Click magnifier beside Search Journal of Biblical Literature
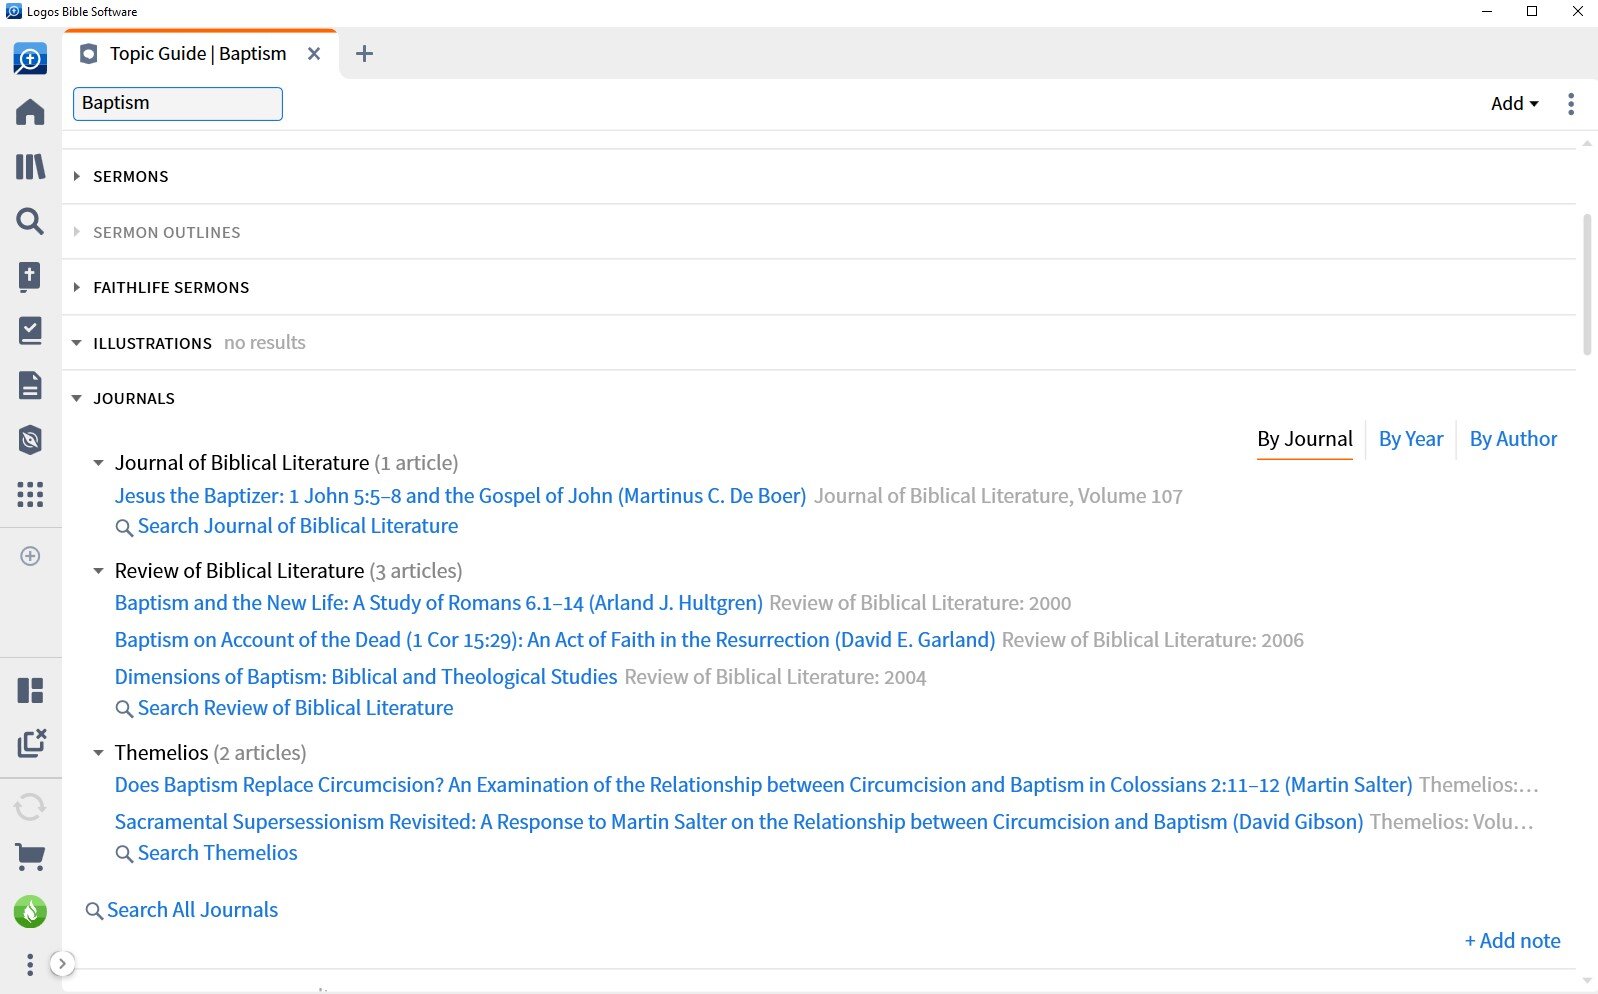Screen dimensions: 1598x994 [x=124, y=527]
